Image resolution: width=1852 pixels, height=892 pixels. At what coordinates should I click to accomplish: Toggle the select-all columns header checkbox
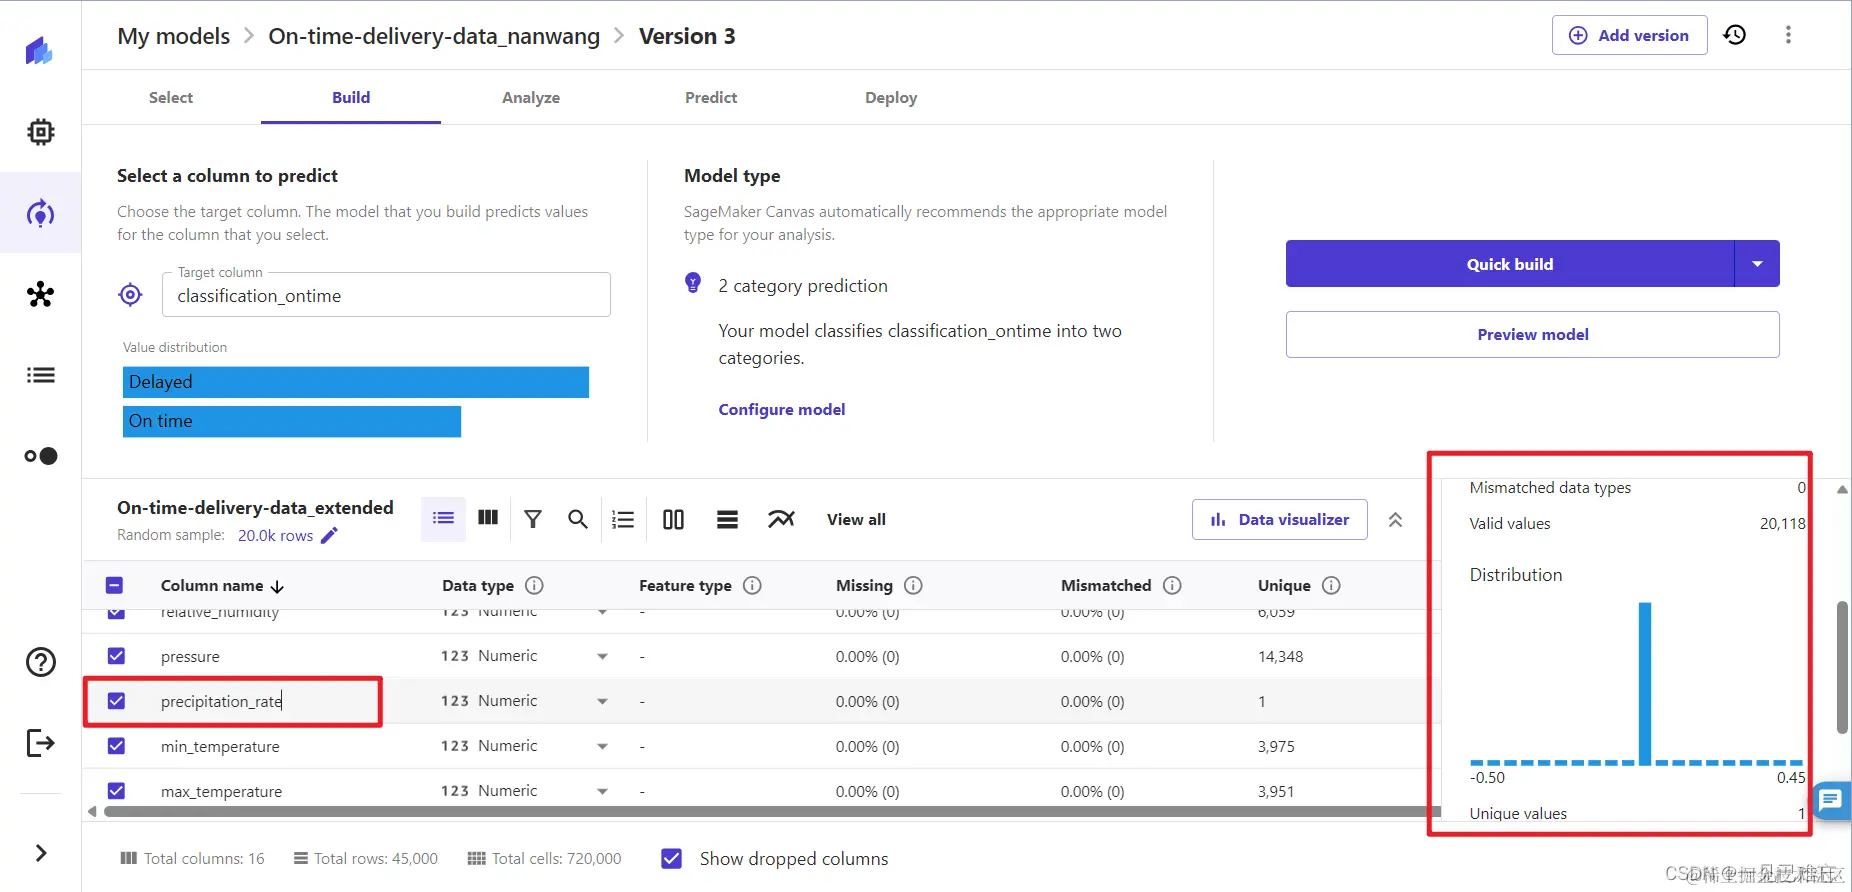pyautogui.click(x=115, y=585)
